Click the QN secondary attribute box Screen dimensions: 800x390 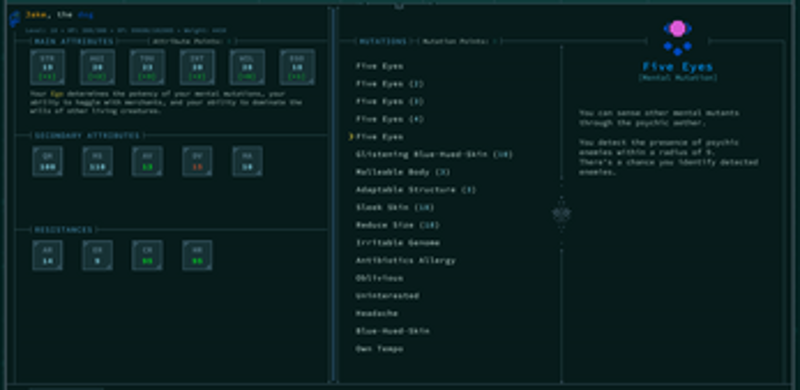coord(47,161)
